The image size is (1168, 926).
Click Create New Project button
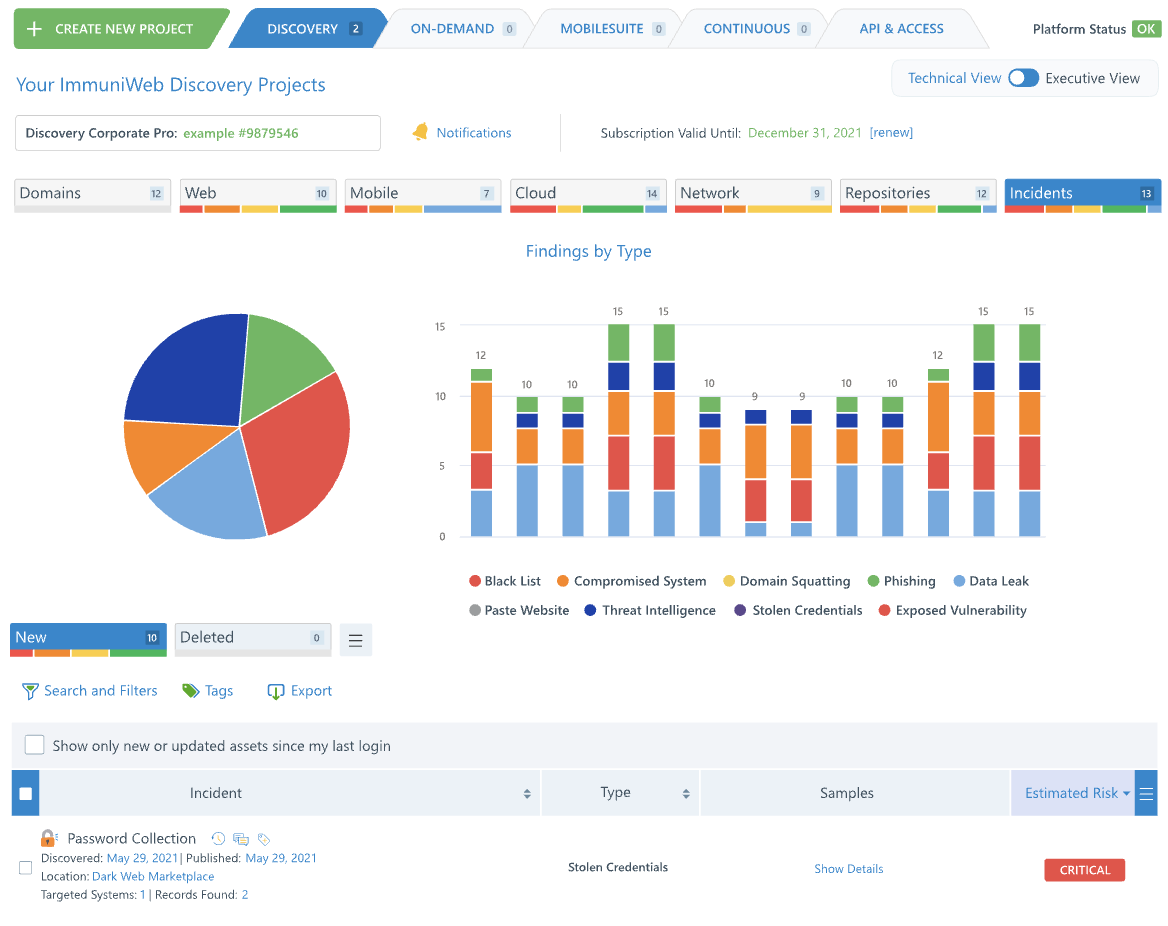point(119,29)
